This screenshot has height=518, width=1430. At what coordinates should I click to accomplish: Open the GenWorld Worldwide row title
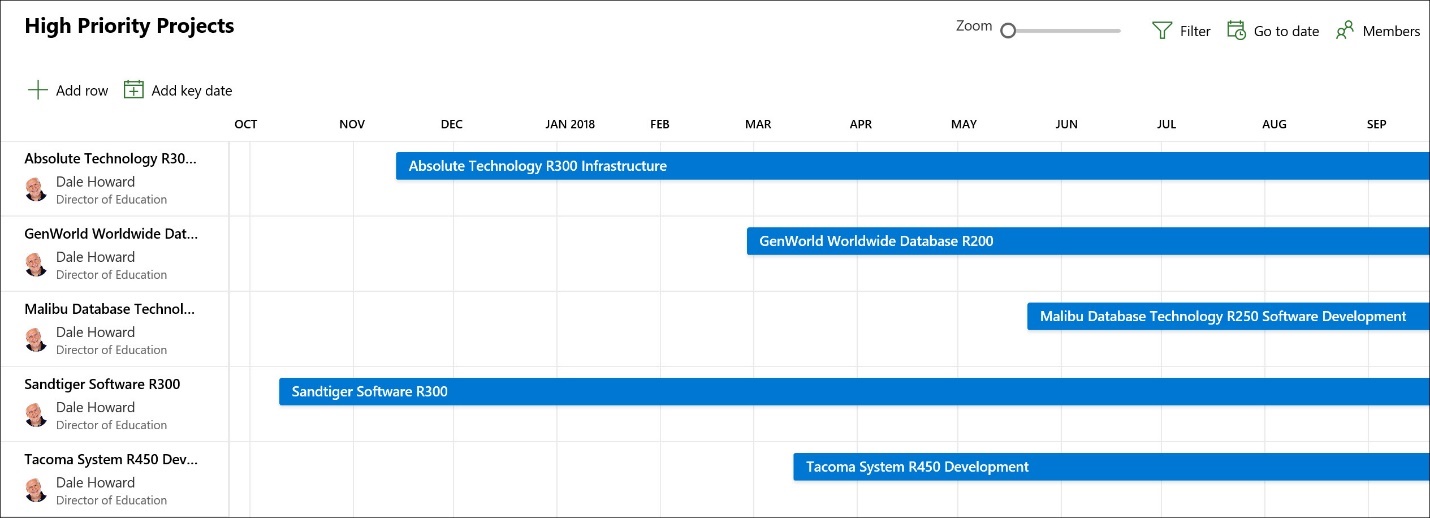(111, 234)
